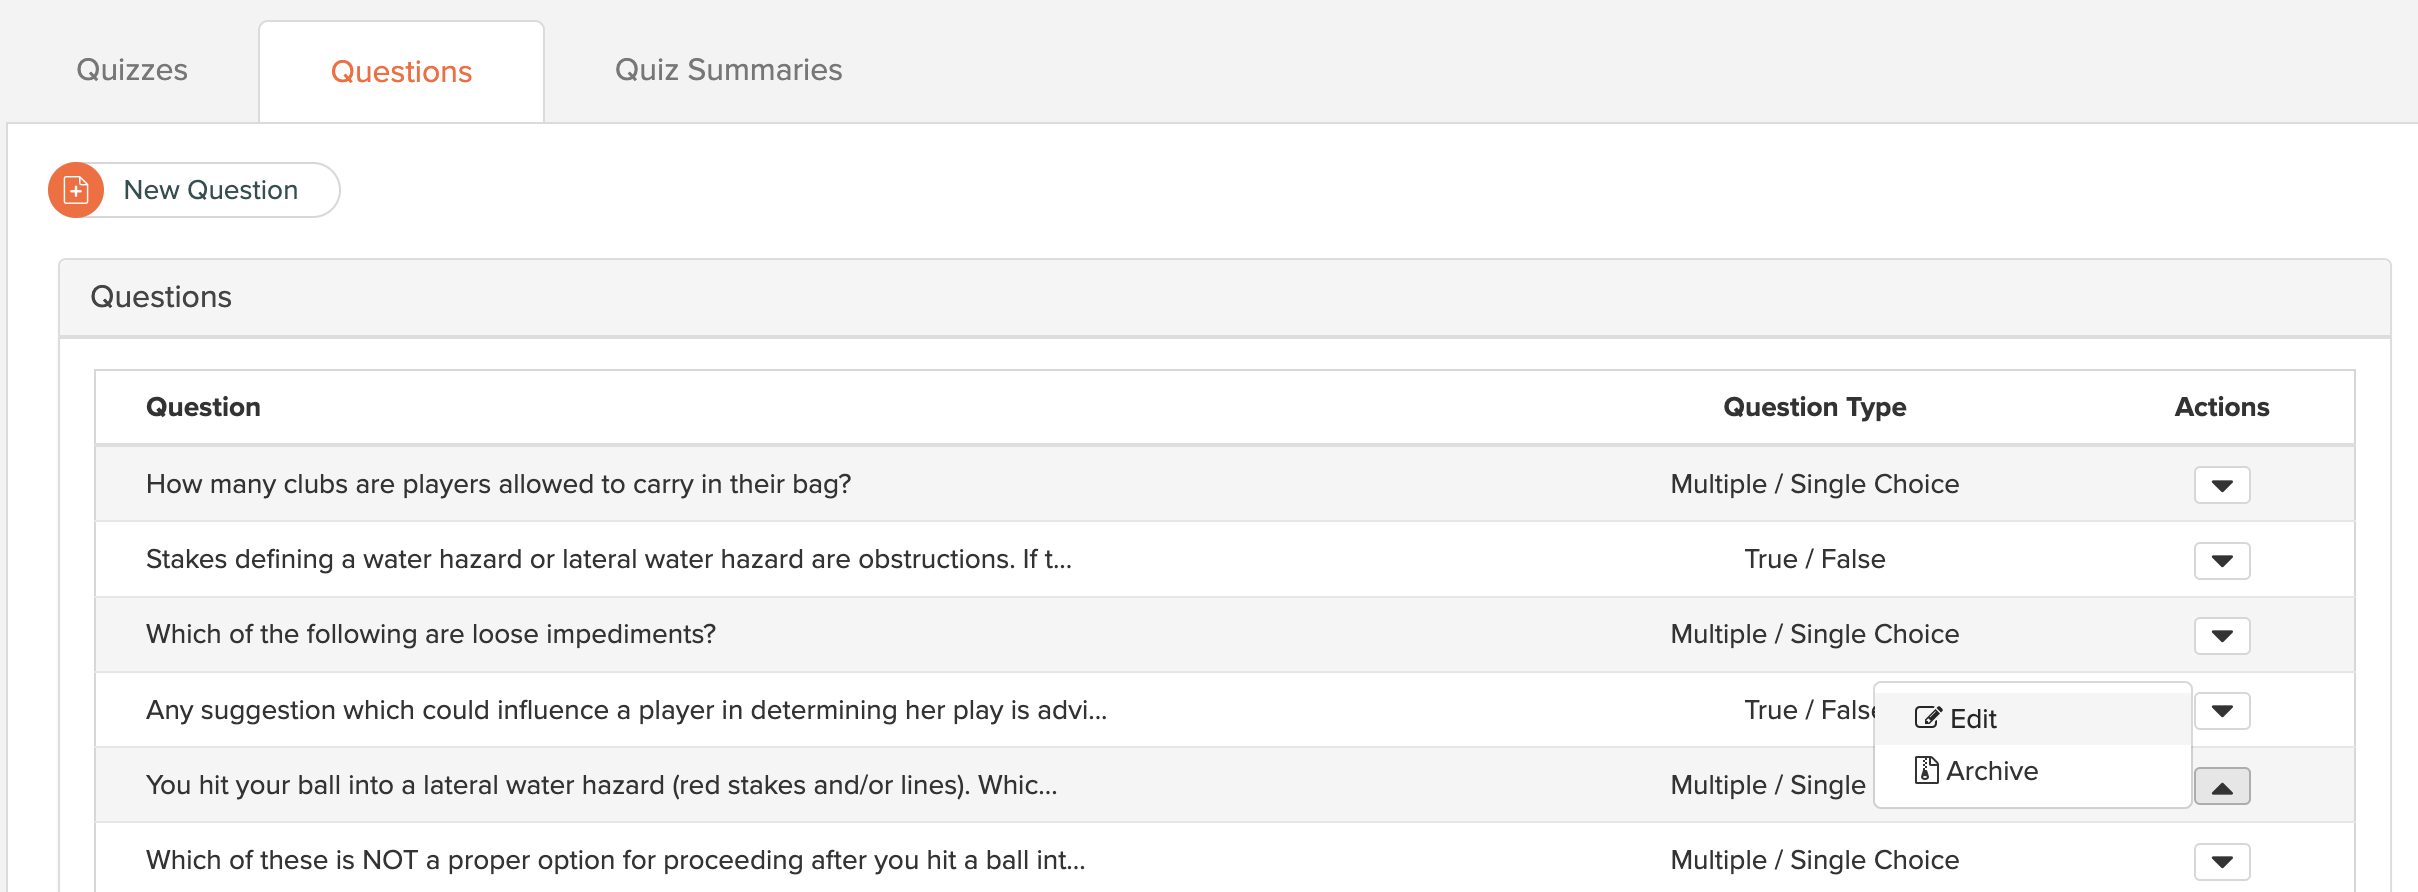2418x892 pixels.
Task: Click the Archive file icon in popup menu
Action: point(1926,770)
